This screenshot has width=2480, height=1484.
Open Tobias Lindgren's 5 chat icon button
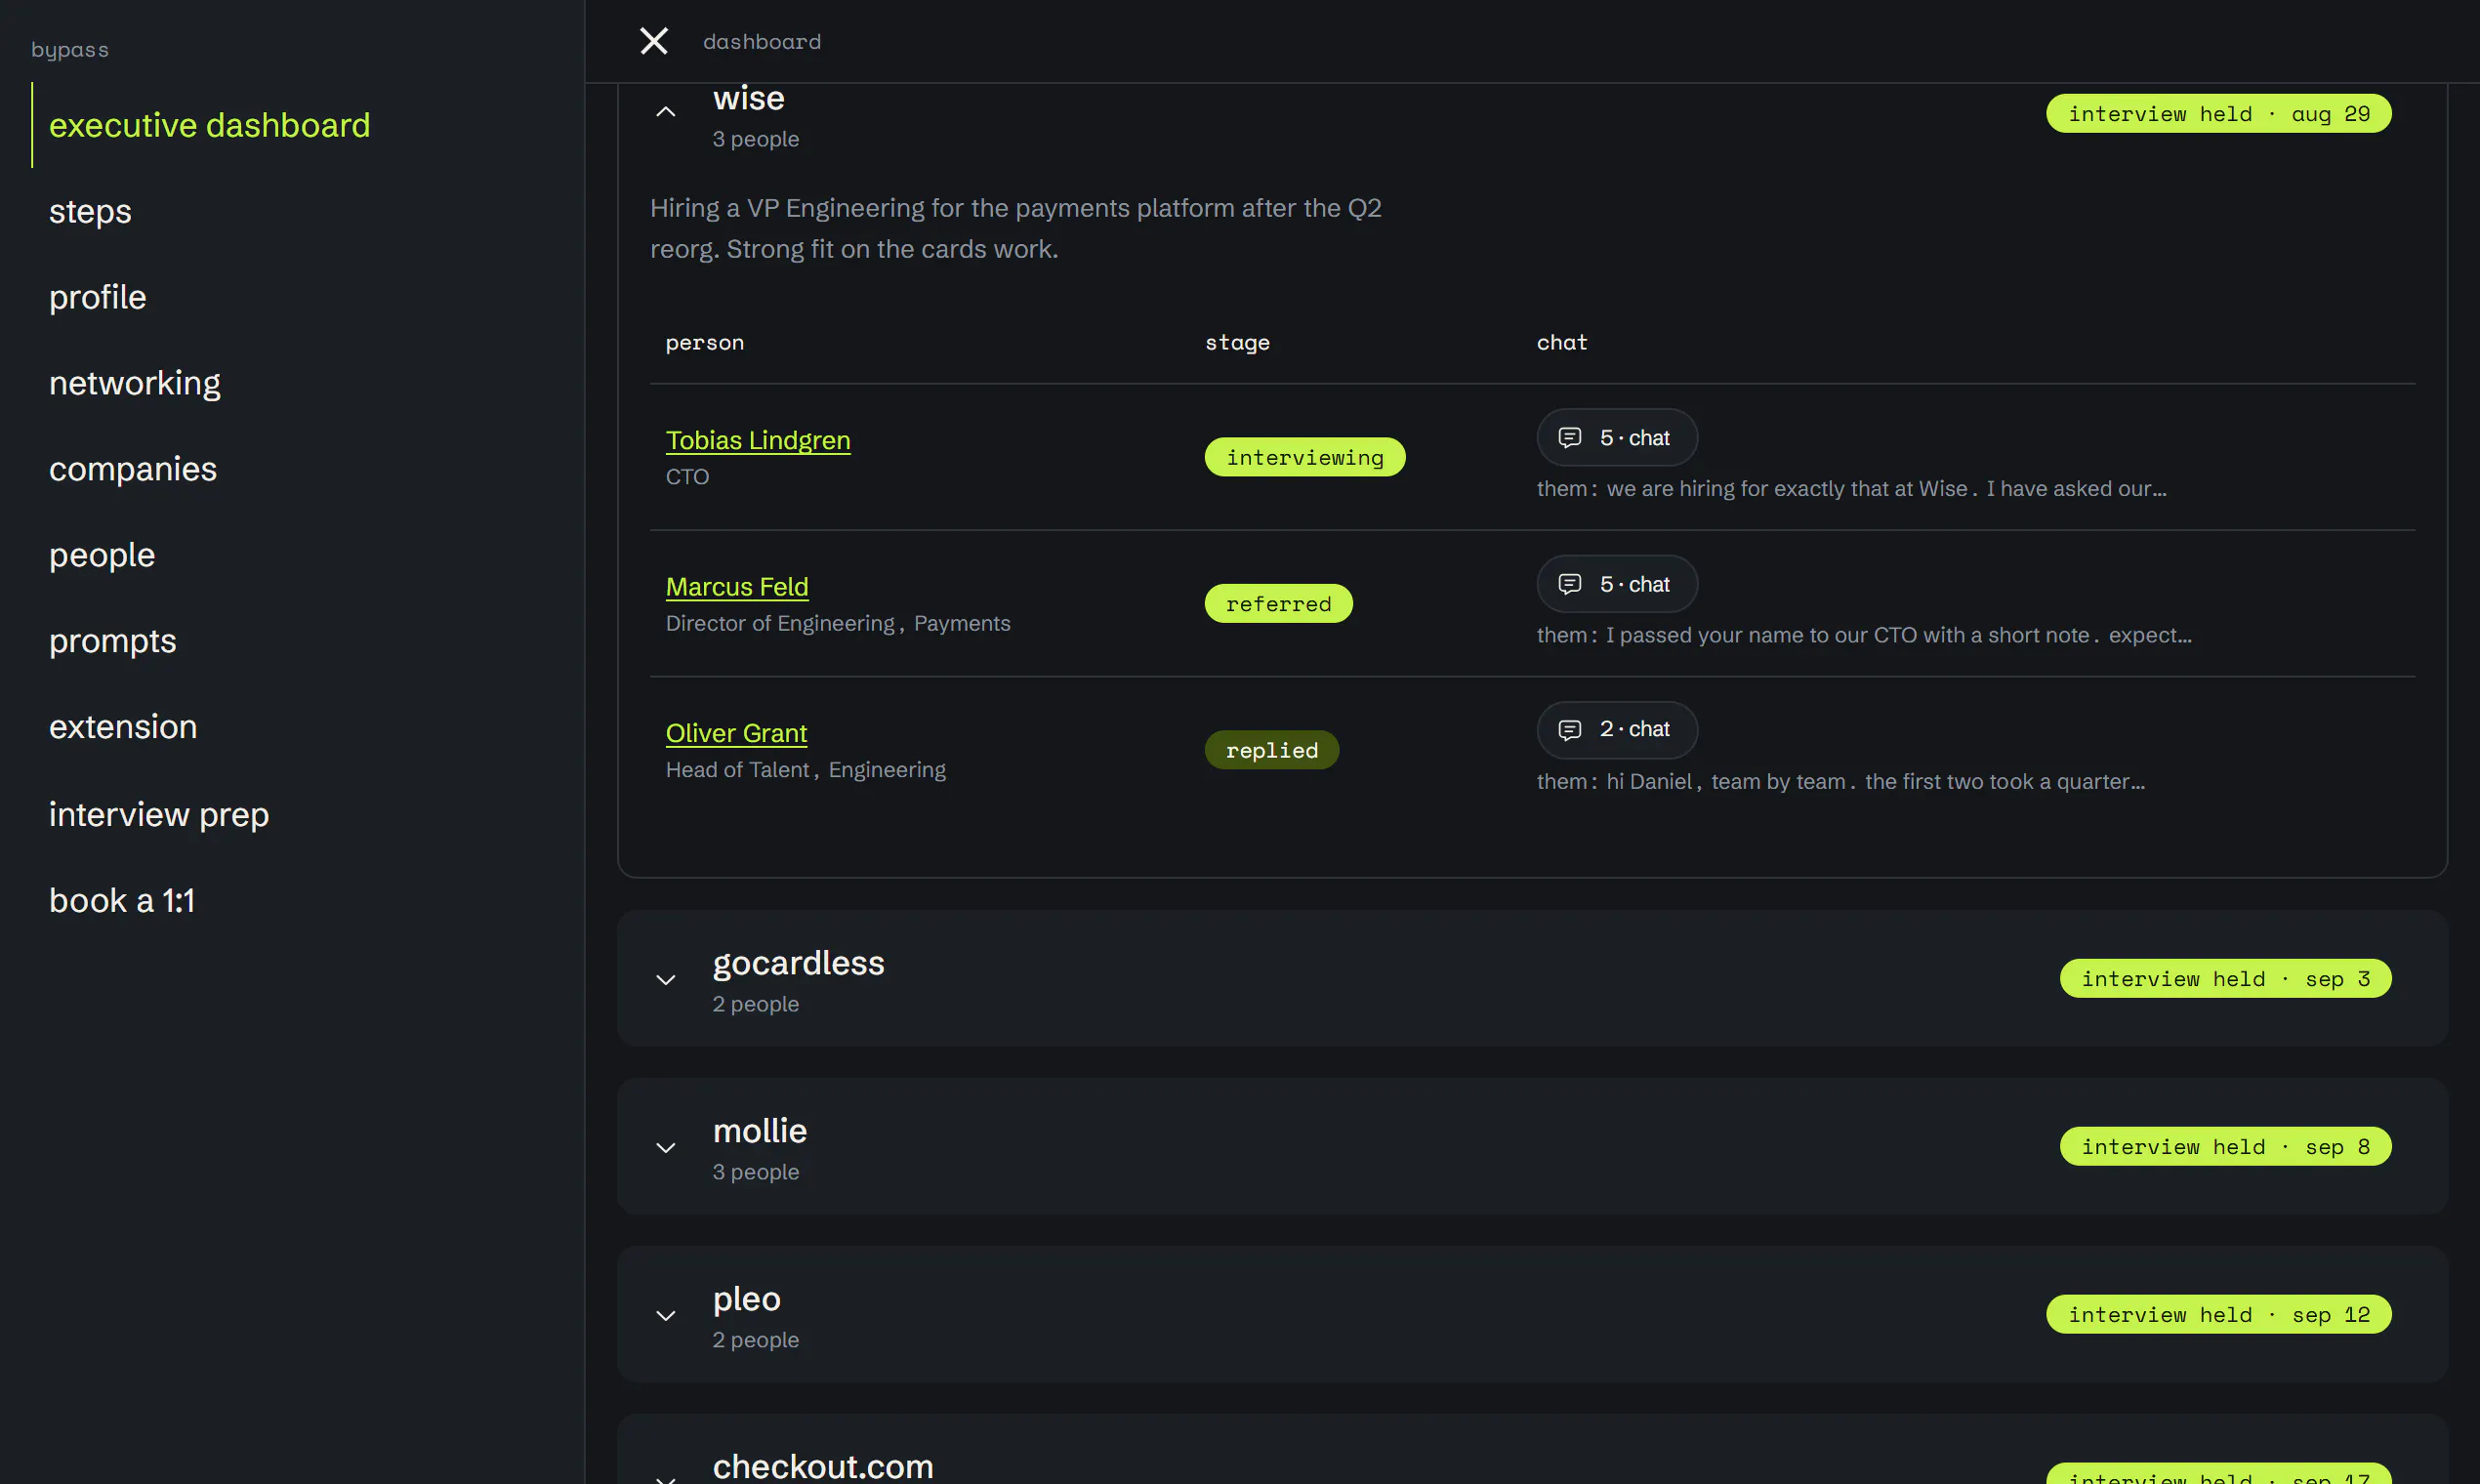(1616, 437)
